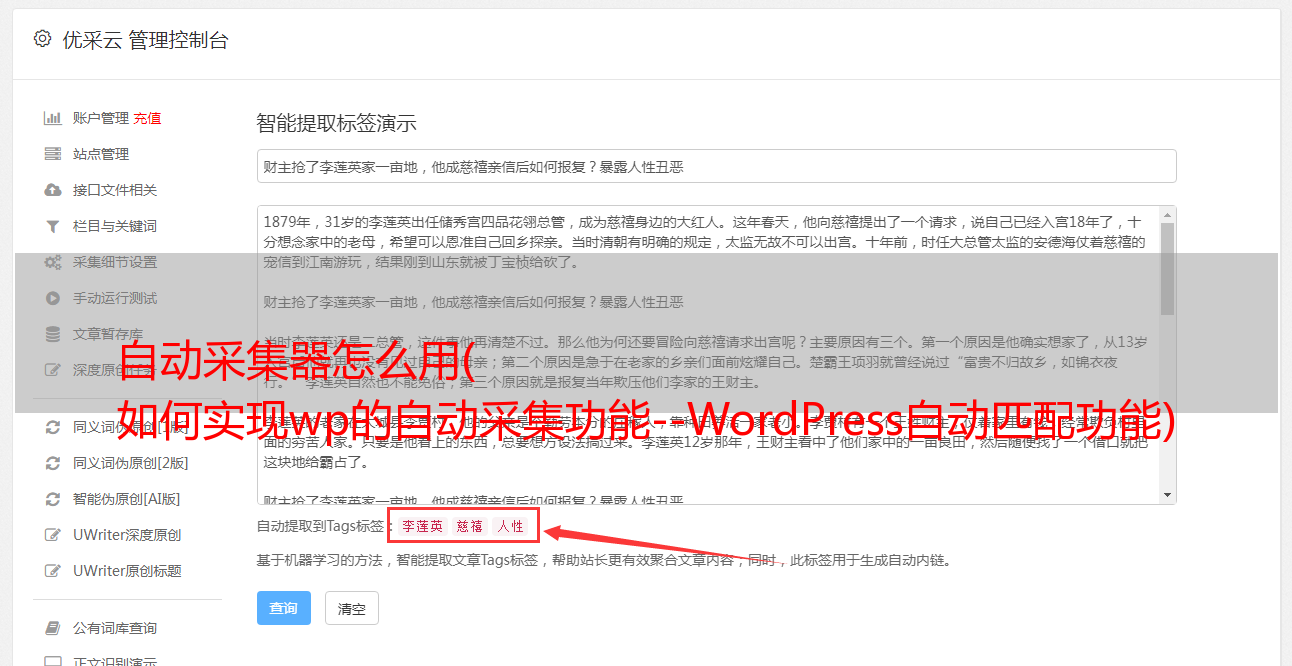Click the text area scrollbar down arrow
This screenshot has width=1292, height=666.
1167,495
